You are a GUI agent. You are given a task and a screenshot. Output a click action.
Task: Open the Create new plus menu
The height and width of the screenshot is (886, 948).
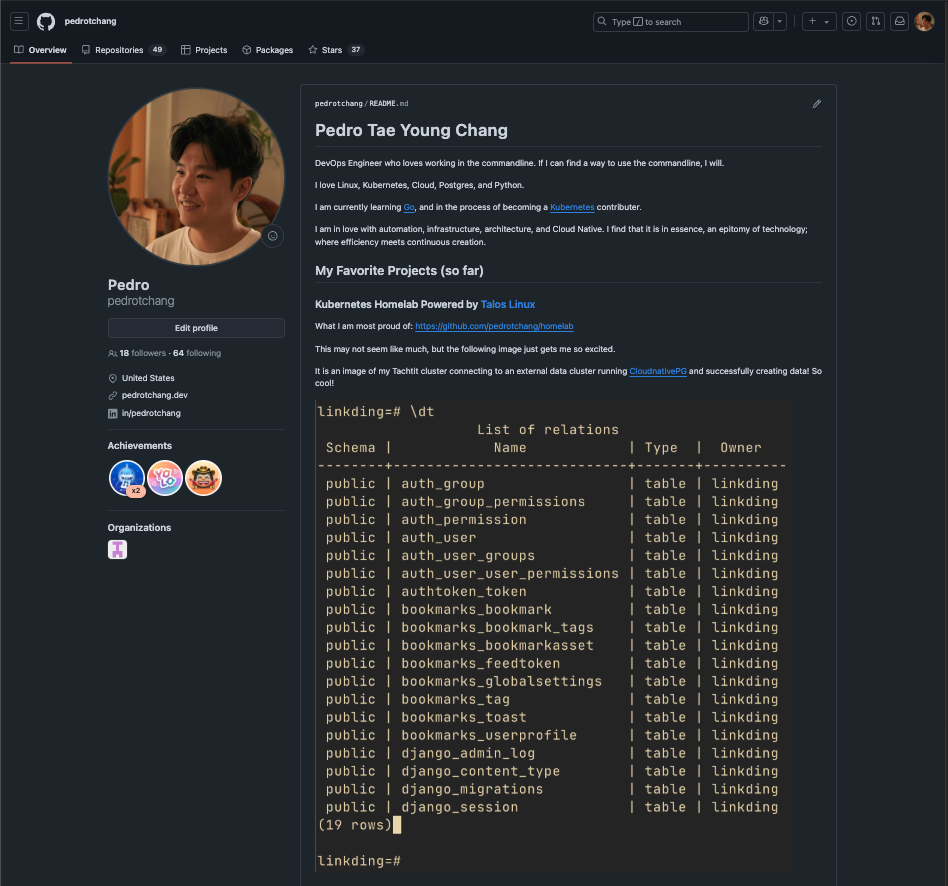point(819,21)
